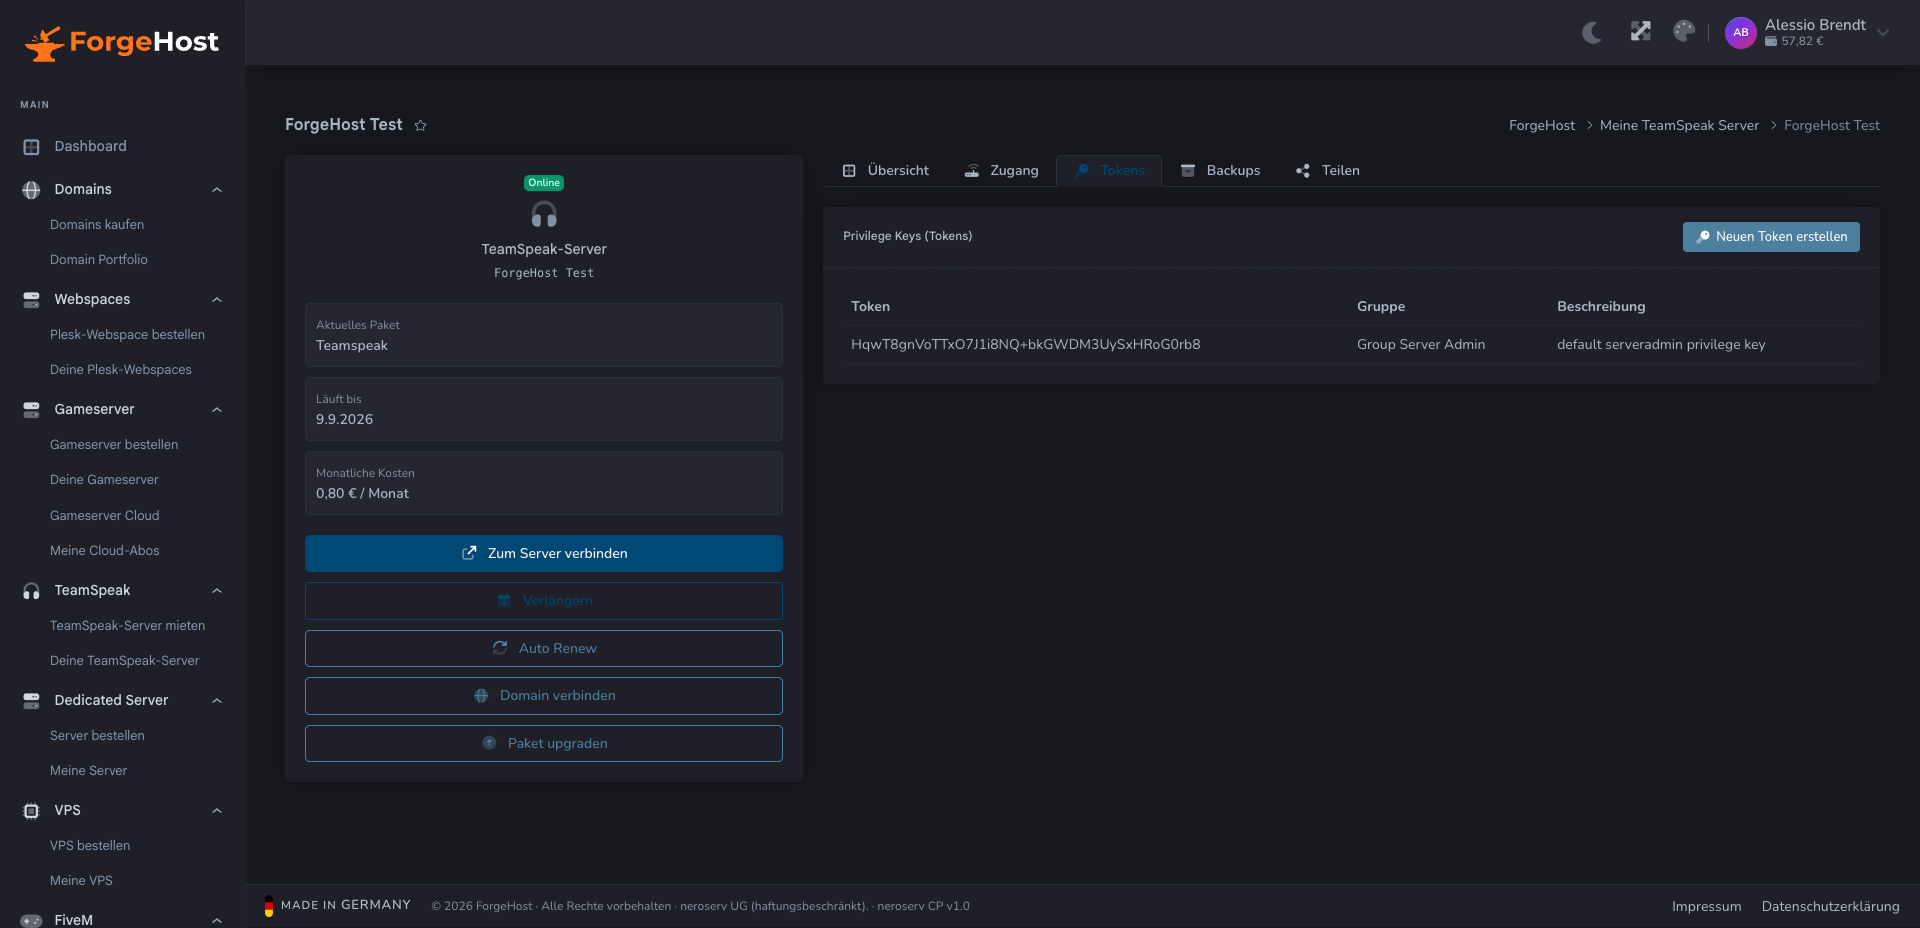Click the Dedicated Server icon

pos(31,701)
